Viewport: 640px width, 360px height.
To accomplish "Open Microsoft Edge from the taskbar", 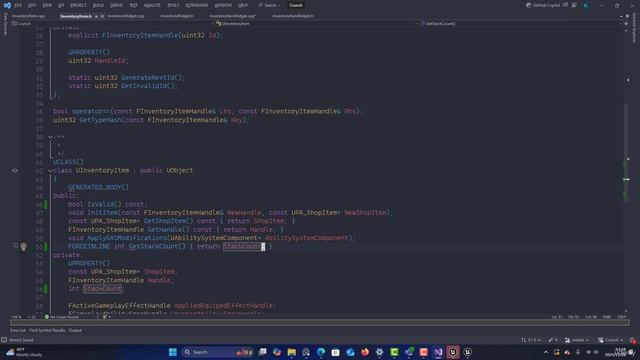I will coord(321,352).
